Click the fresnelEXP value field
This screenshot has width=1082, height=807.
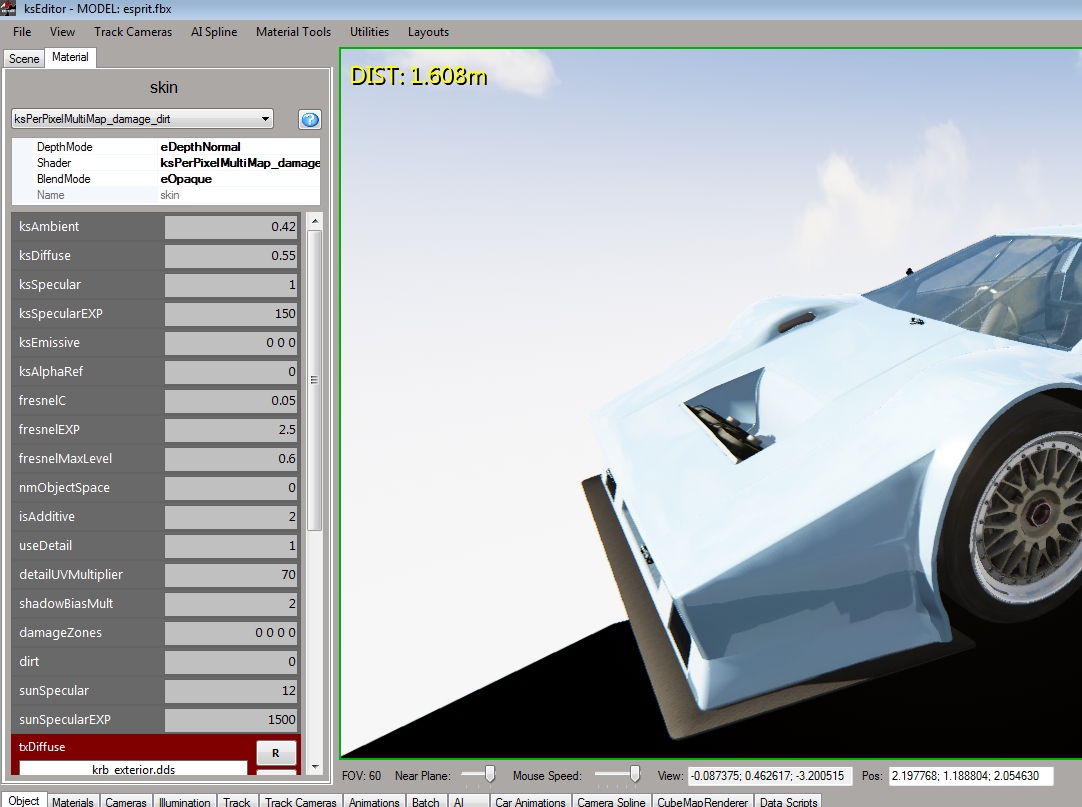coord(231,429)
